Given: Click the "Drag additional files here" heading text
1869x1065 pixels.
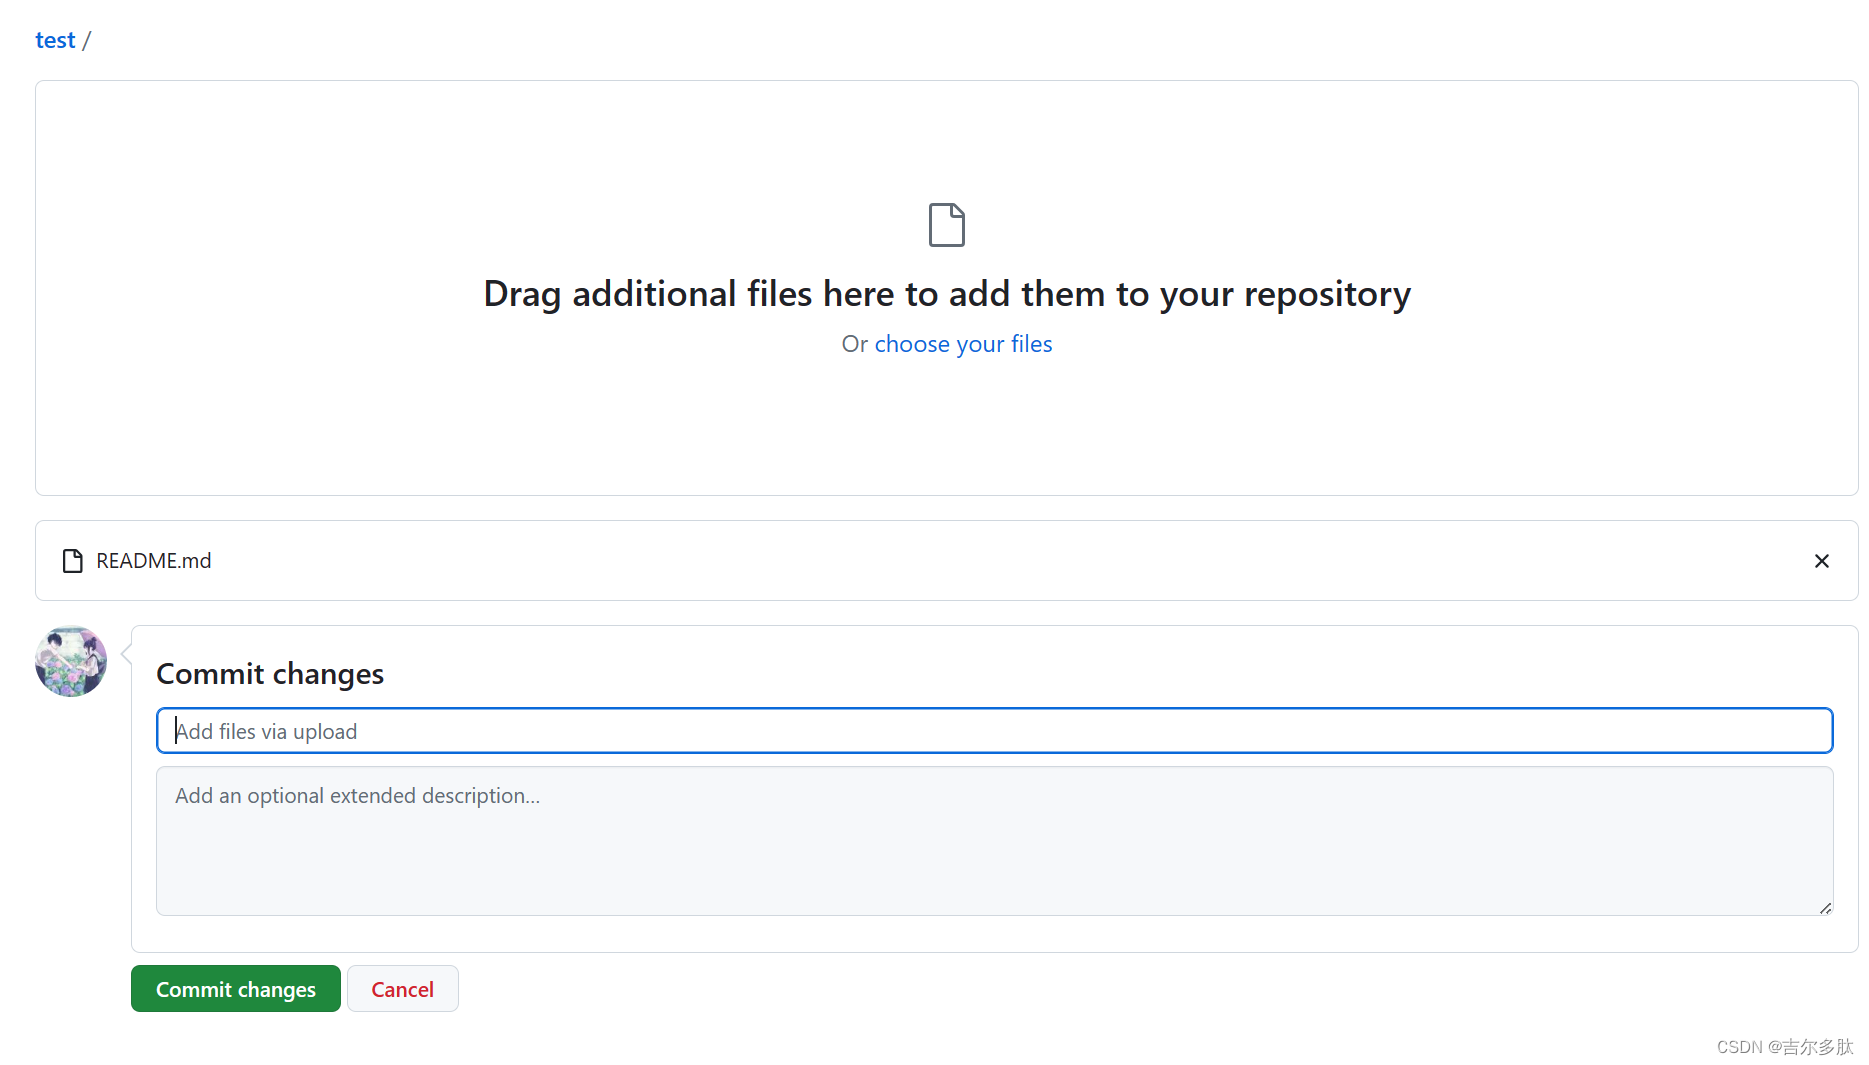Looking at the screenshot, I should (x=946, y=293).
